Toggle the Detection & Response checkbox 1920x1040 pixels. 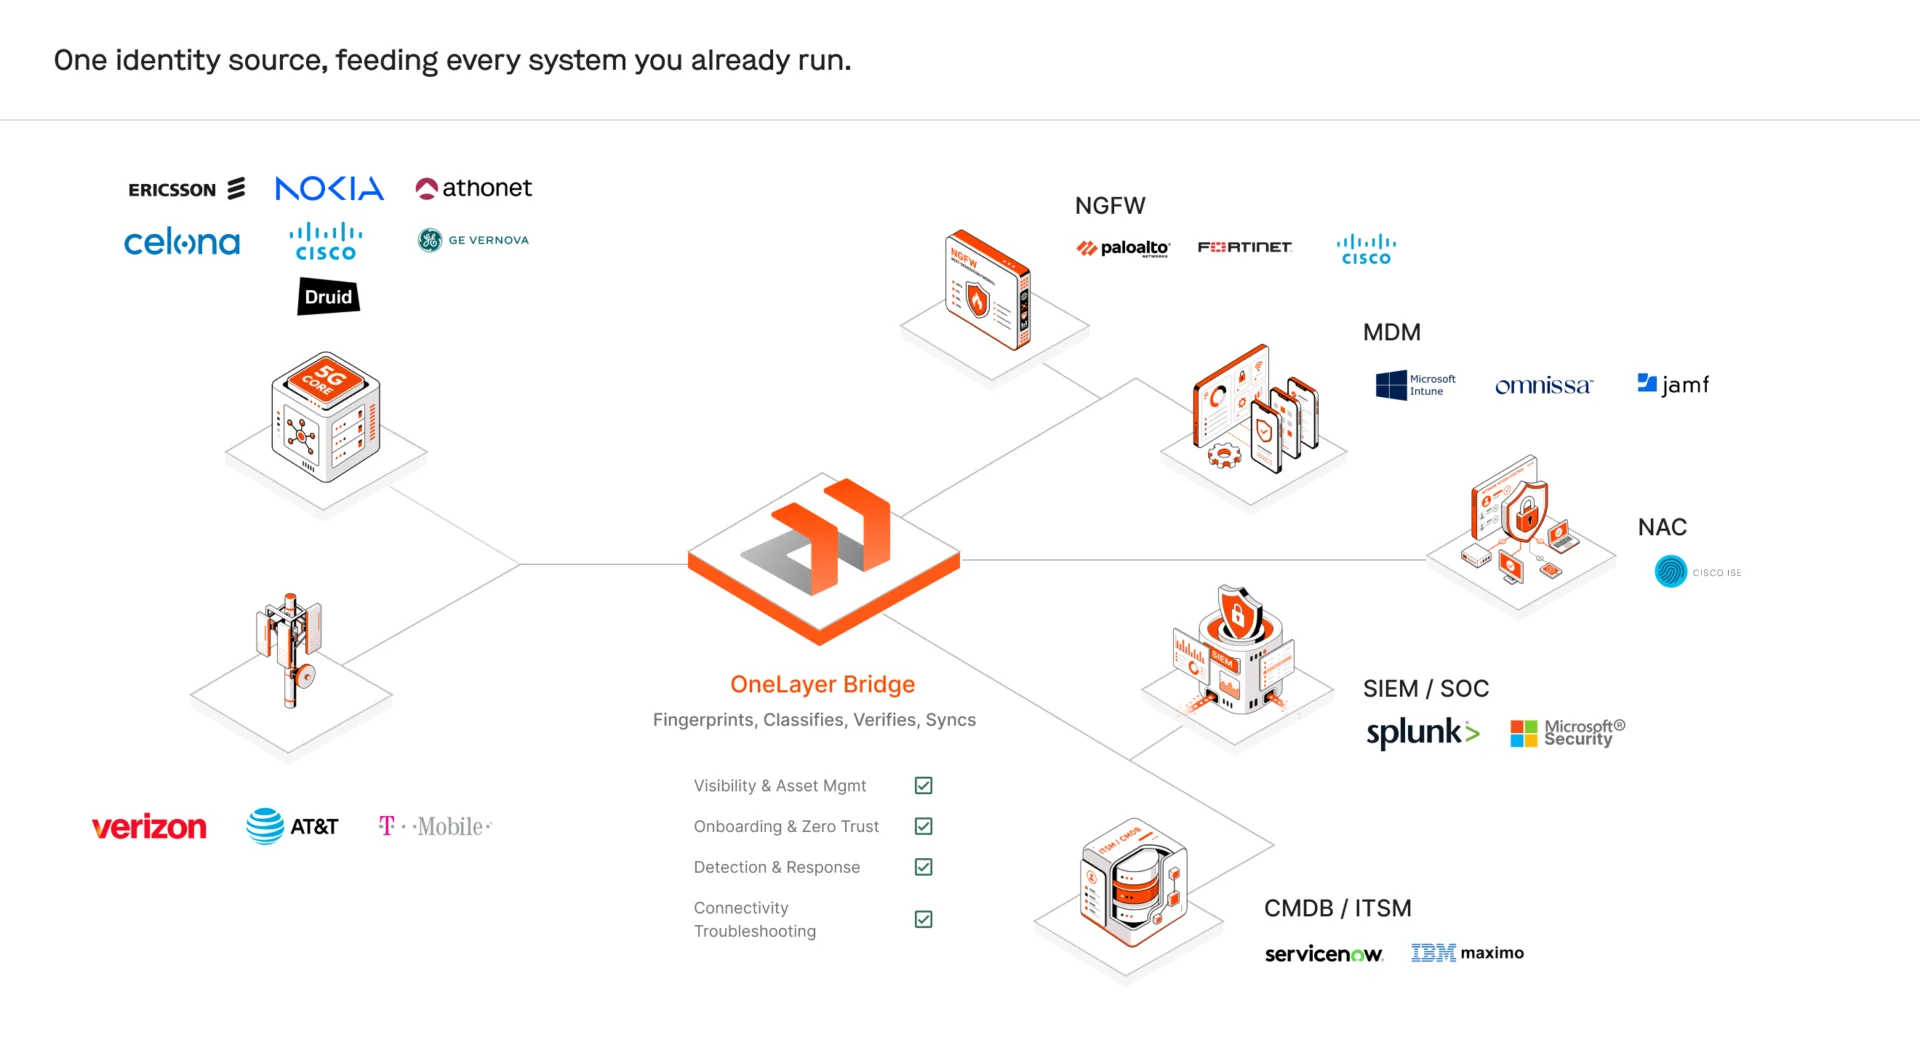pos(924,867)
